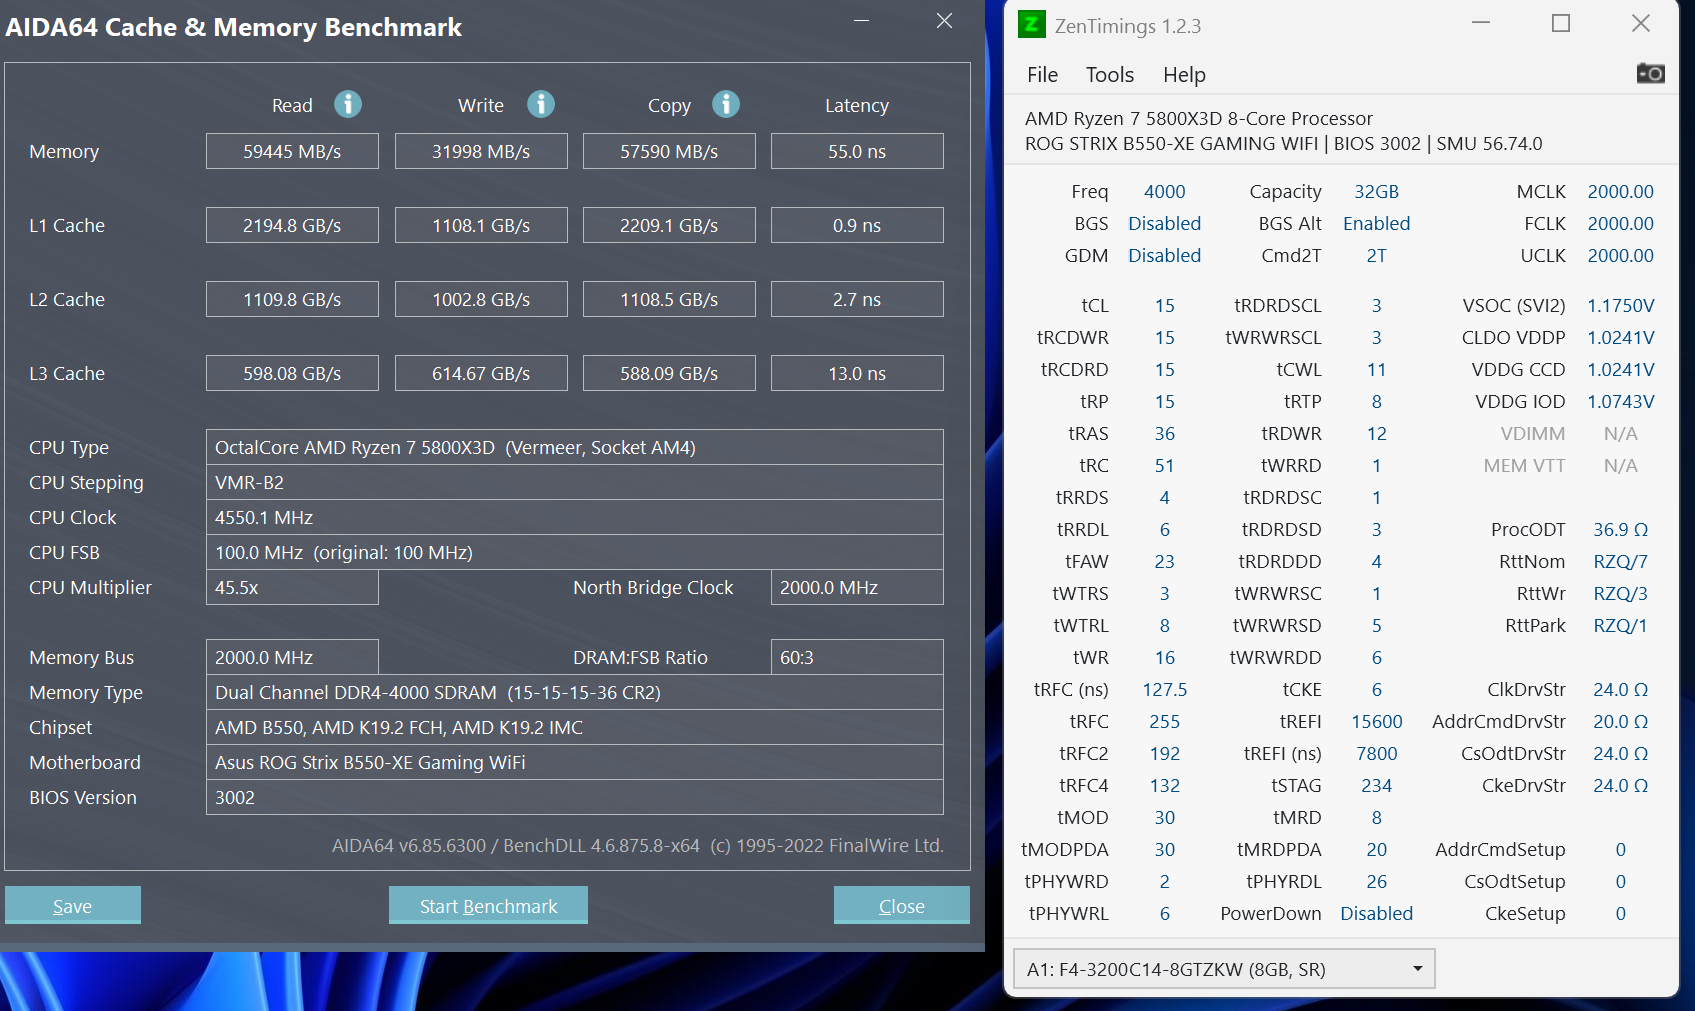Image resolution: width=1695 pixels, height=1011 pixels.
Task: Click the AIDA64 version footer text
Action: pyautogui.click(x=638, y=845)
